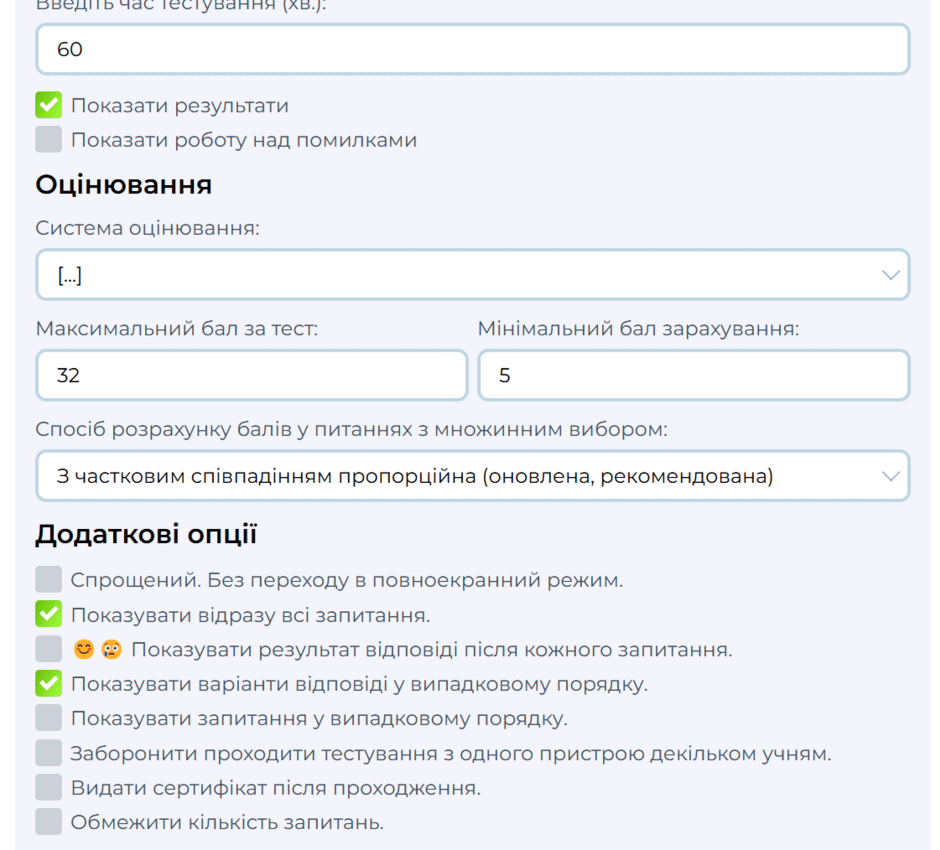
Task: Enable 'Видати сертифікат після проходження' checkbox
Action: coord(49,787)
